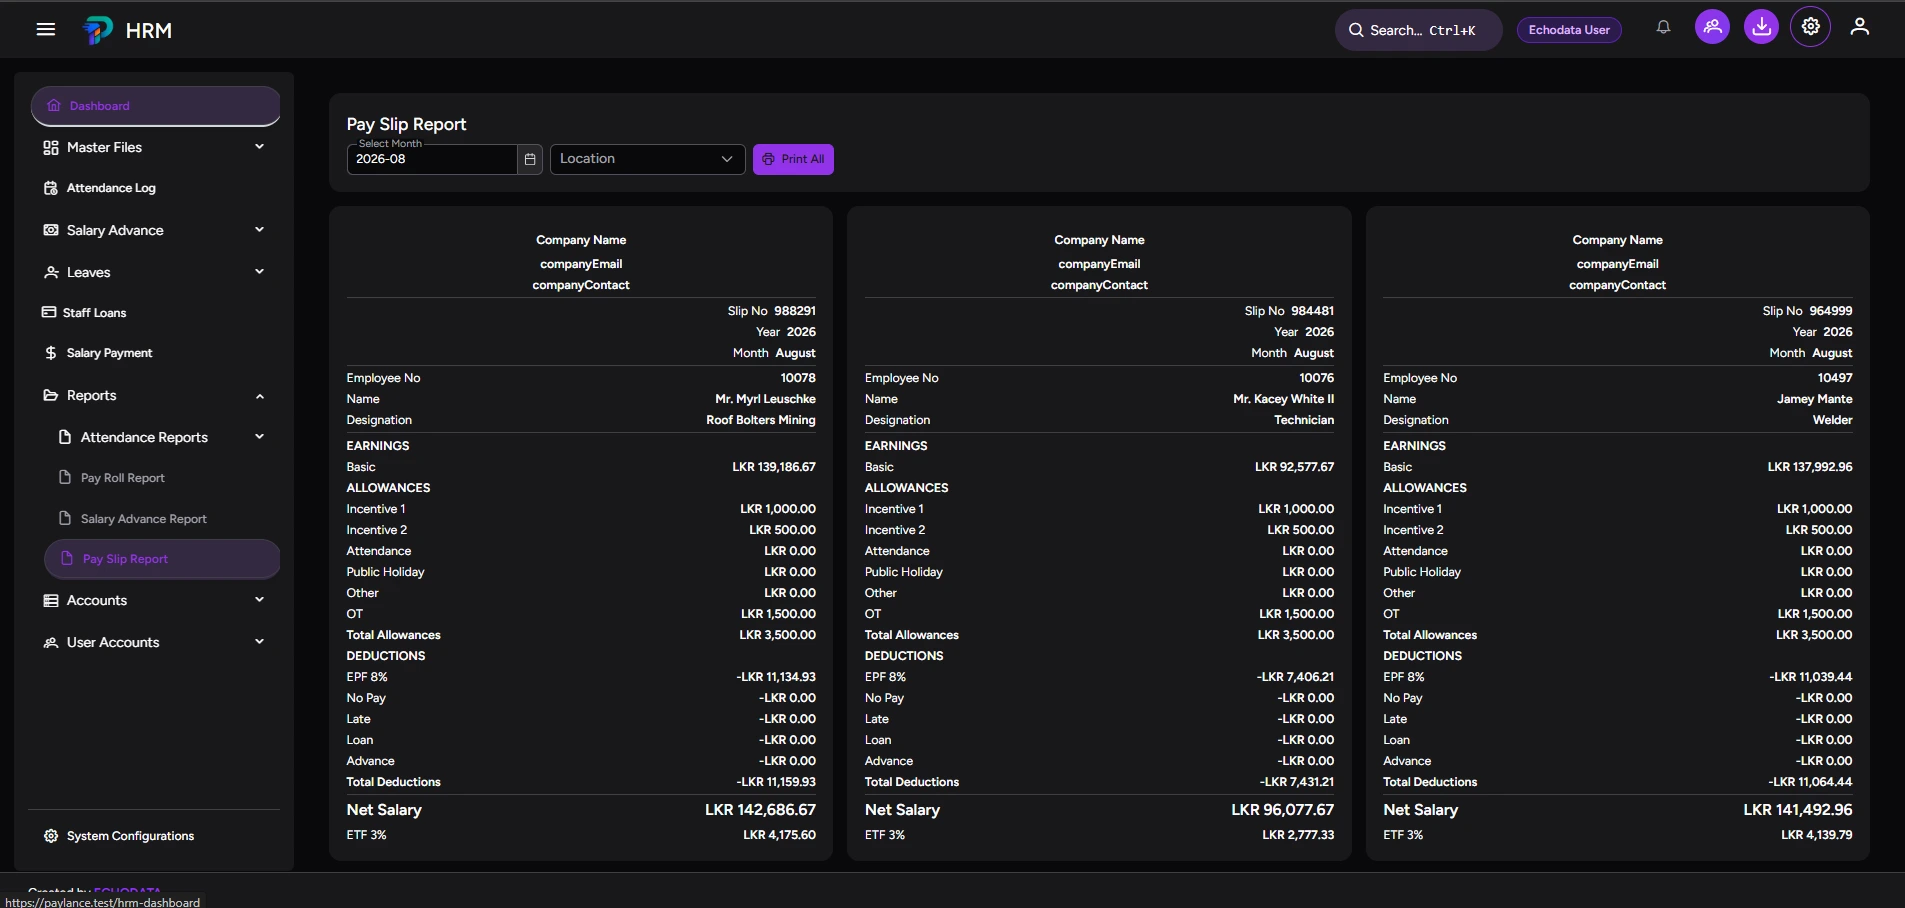Click the purple users group icon
Viewport: 1905px width, 908px height.
[1712, 27]
